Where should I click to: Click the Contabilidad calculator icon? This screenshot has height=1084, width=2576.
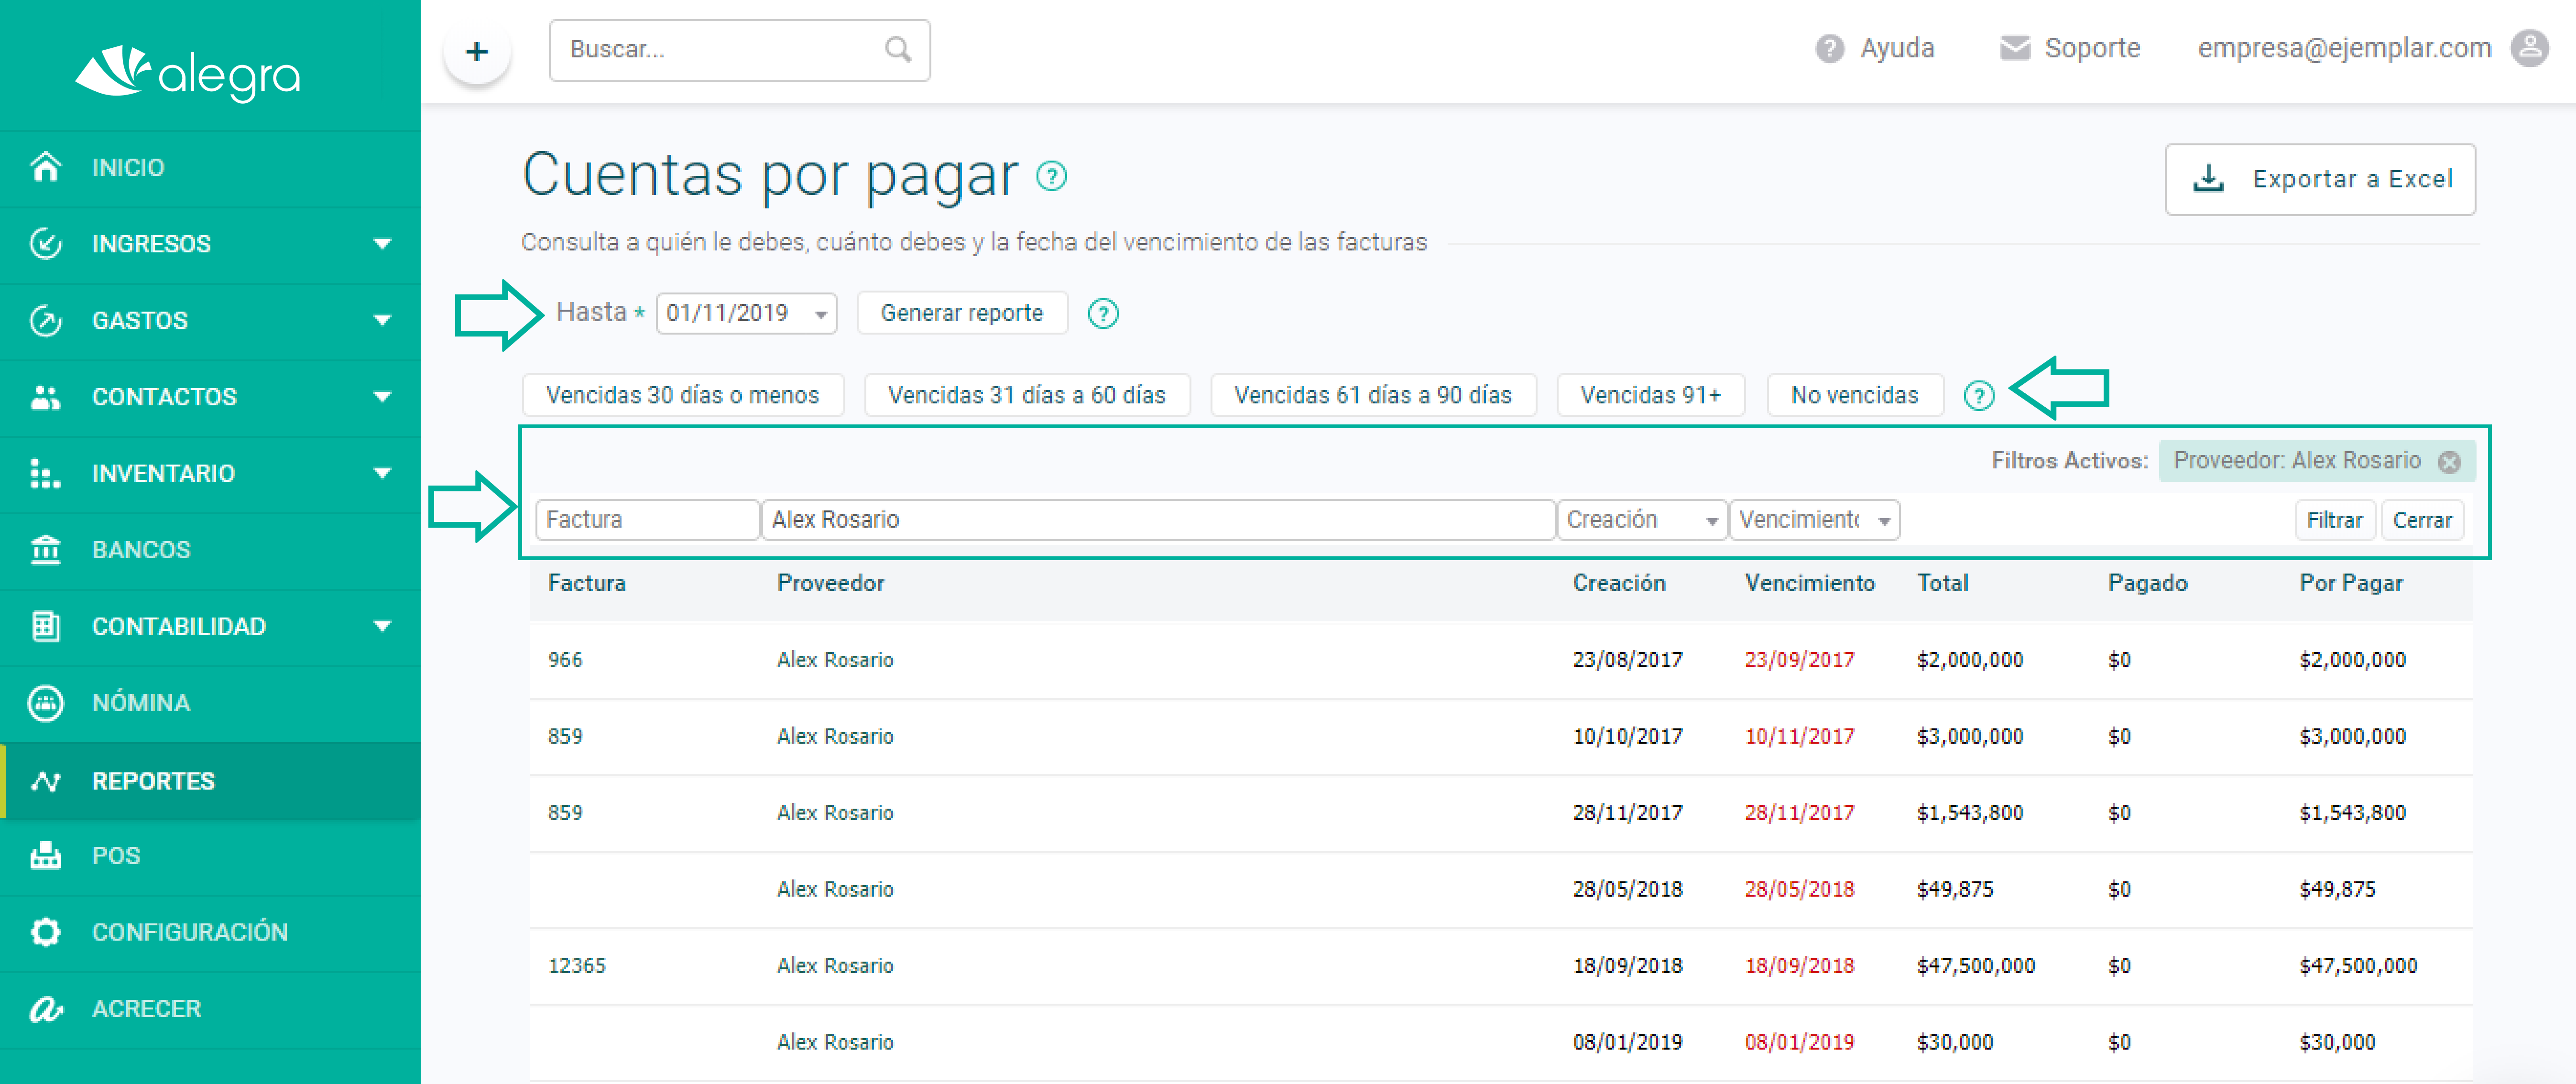click(x=46, y=626)
